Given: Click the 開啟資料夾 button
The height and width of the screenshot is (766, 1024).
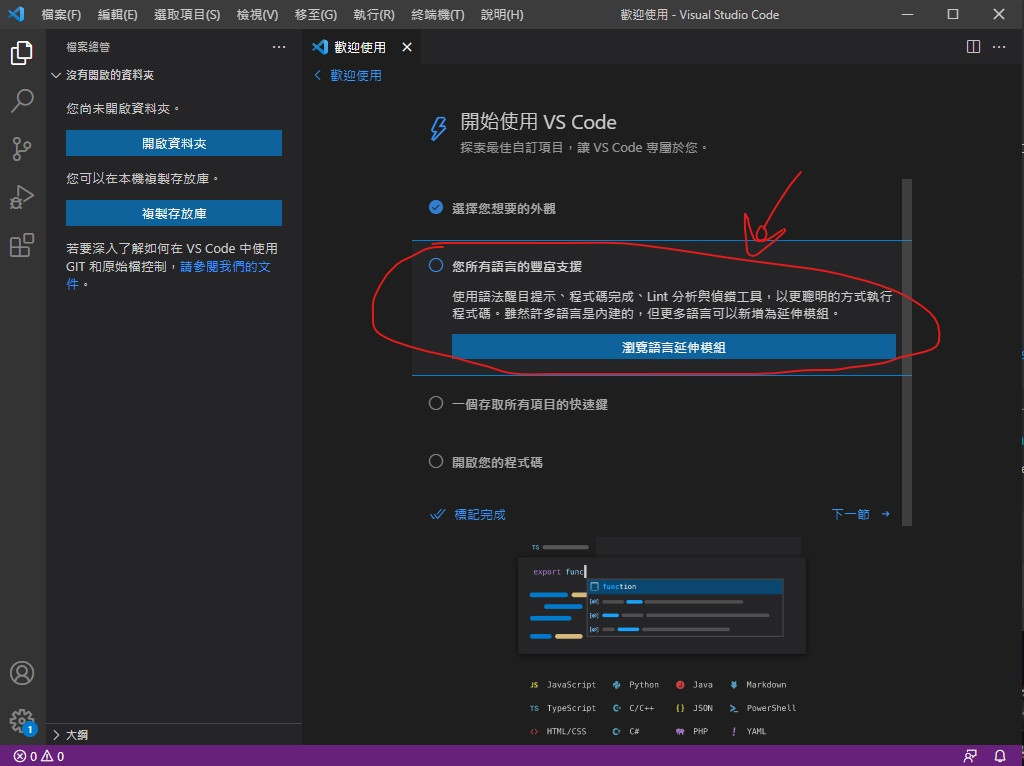Looking at the screenshot, I should (x=174, y=143).
